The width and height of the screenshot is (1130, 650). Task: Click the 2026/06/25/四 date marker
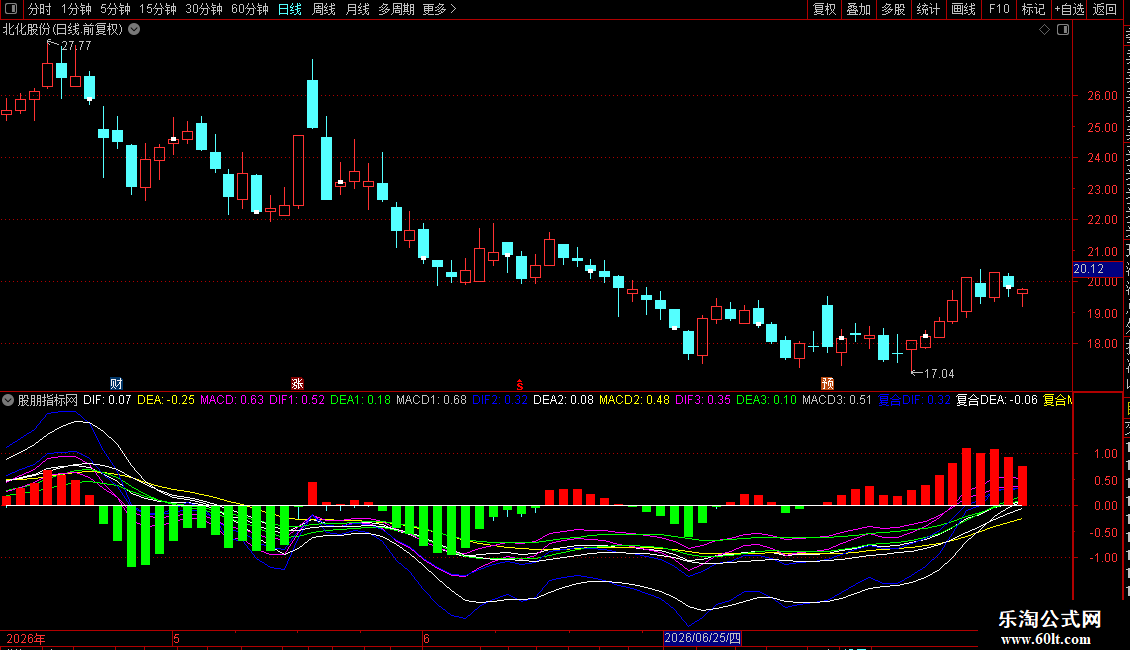pyautogui.click(x=703, y=638)
